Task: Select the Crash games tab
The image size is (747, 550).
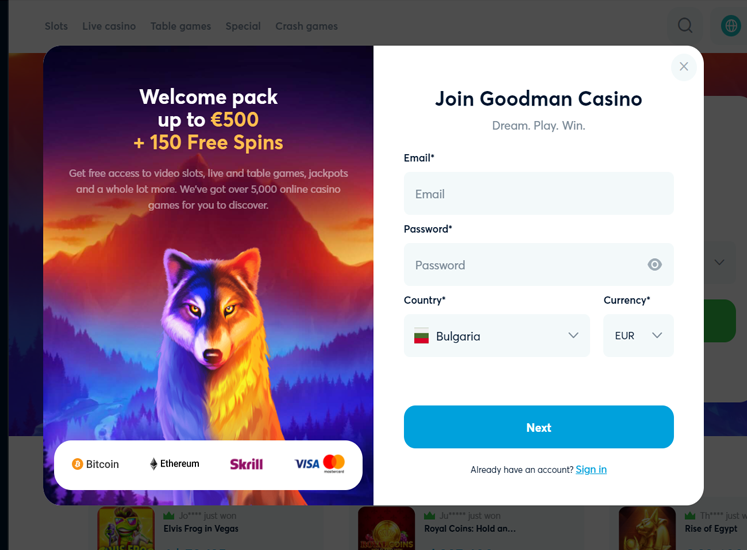Action: [x=306, y=26]
